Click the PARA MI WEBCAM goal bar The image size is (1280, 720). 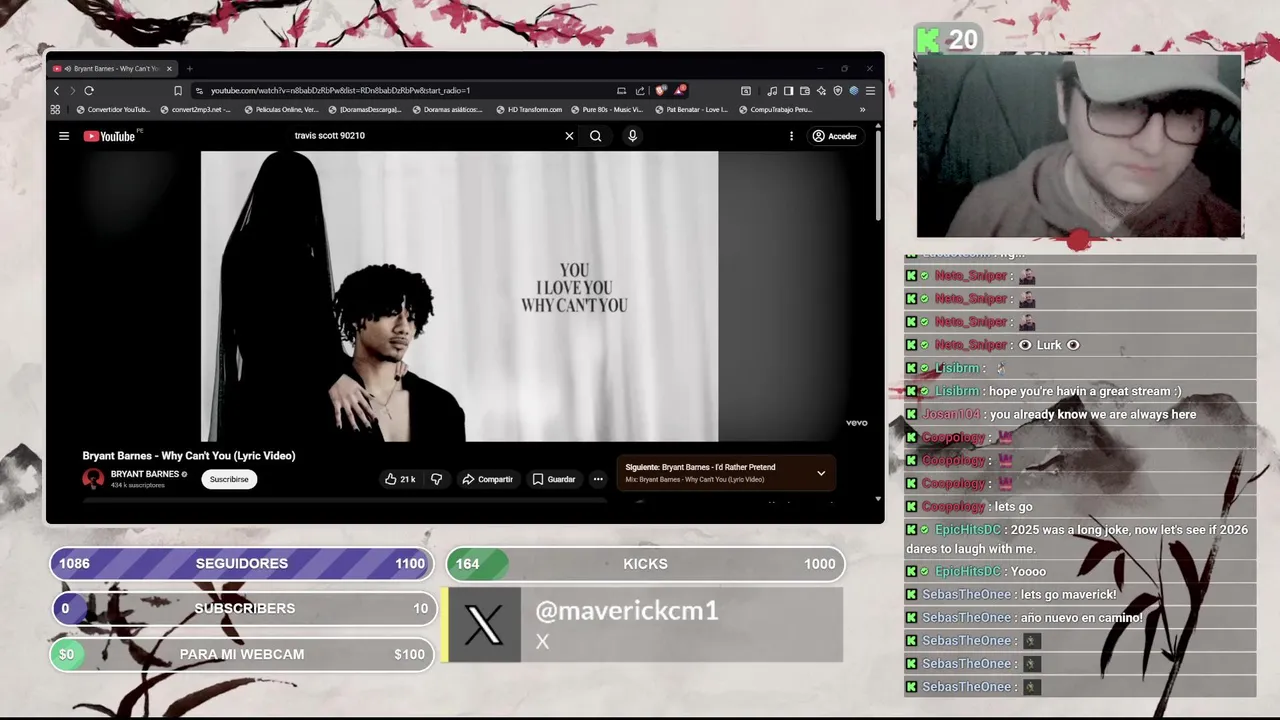click(x=242, y=654)
